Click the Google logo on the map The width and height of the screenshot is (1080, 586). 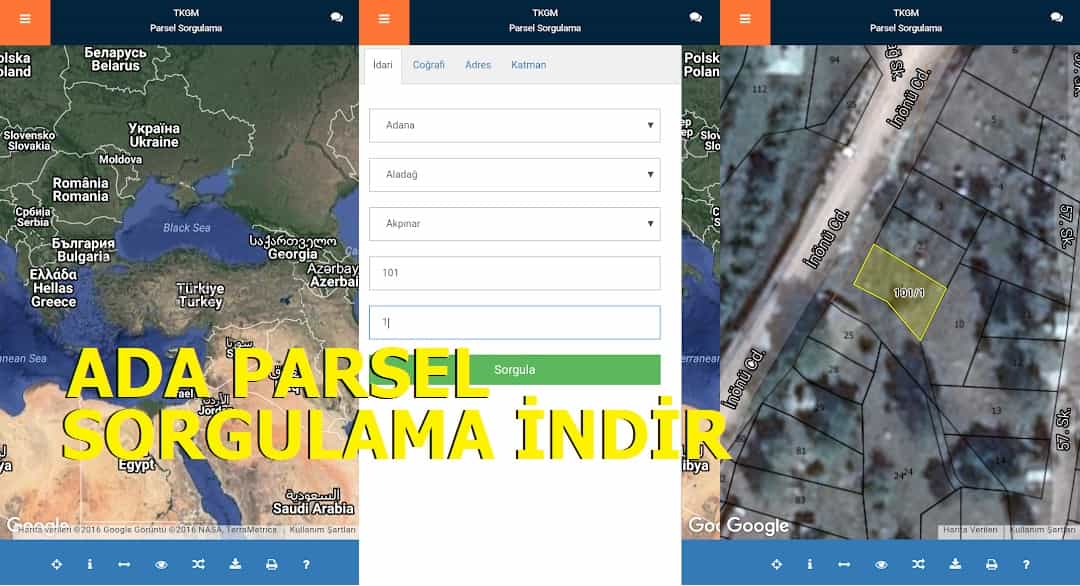[x=757, y=525]
